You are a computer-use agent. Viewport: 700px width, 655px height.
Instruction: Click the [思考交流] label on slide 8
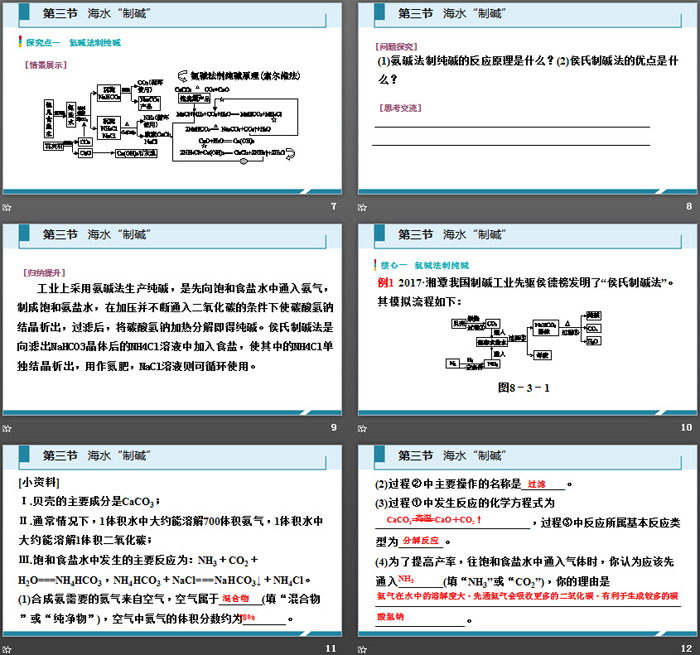[400, 108]
